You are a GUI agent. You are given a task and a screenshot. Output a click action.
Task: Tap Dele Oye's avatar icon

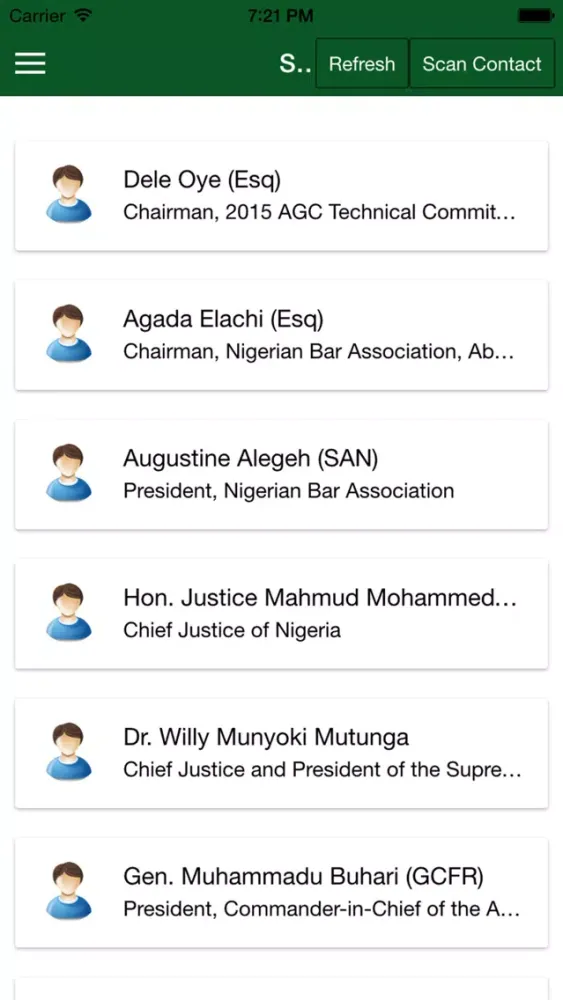68,194
